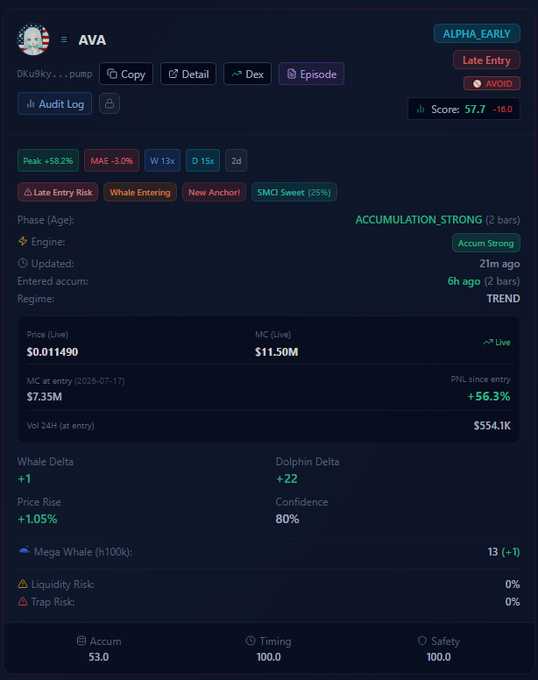Click the Trap Risk 0% value
The image size is (538, 680).
coord(512,602)
